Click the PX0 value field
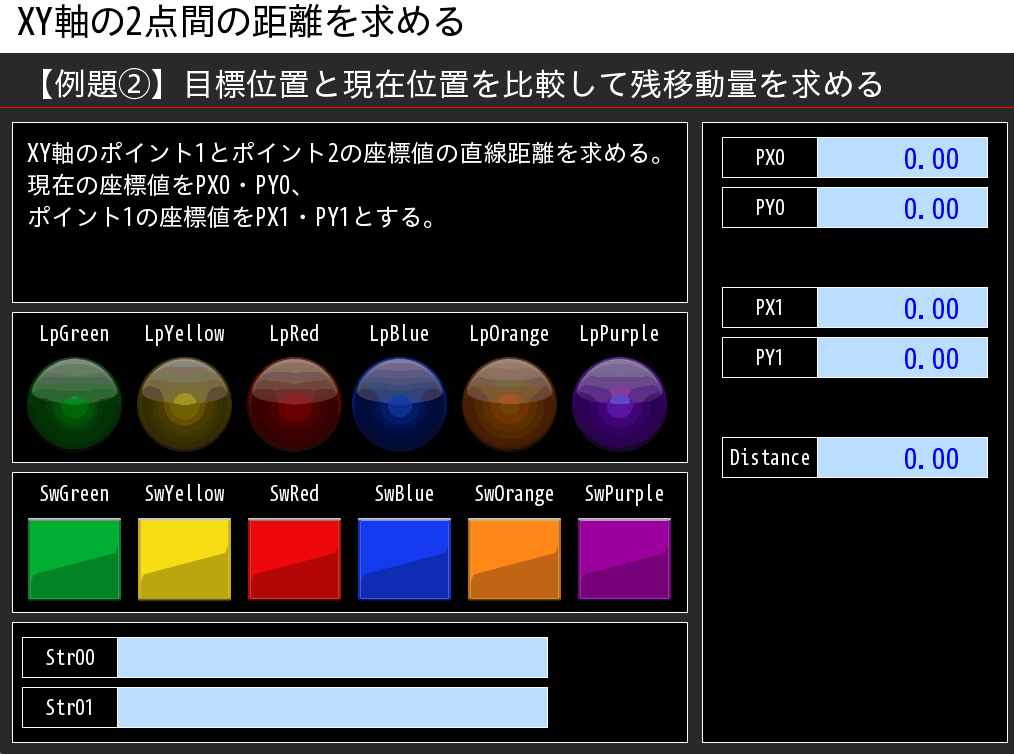Viewport: 1014px width, 754px height. (x=903, y=157)
